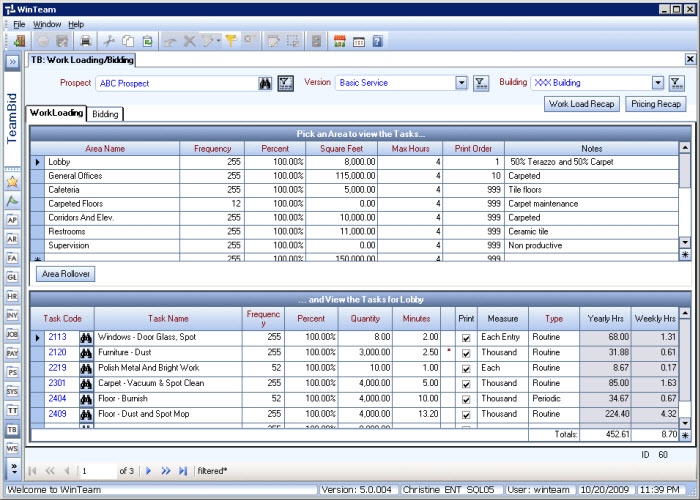Click binoculars lookup for task code 2113
700x500 pixels.
click(86, 338)
